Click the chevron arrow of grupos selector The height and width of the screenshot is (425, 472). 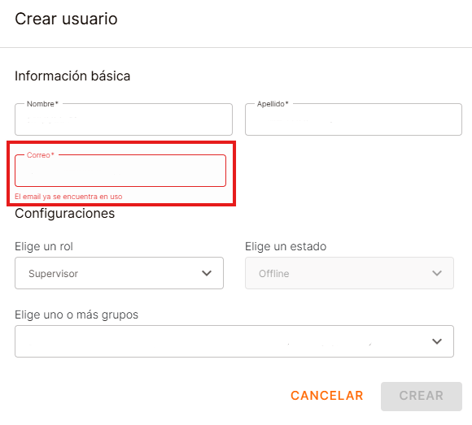click(437, 341)
